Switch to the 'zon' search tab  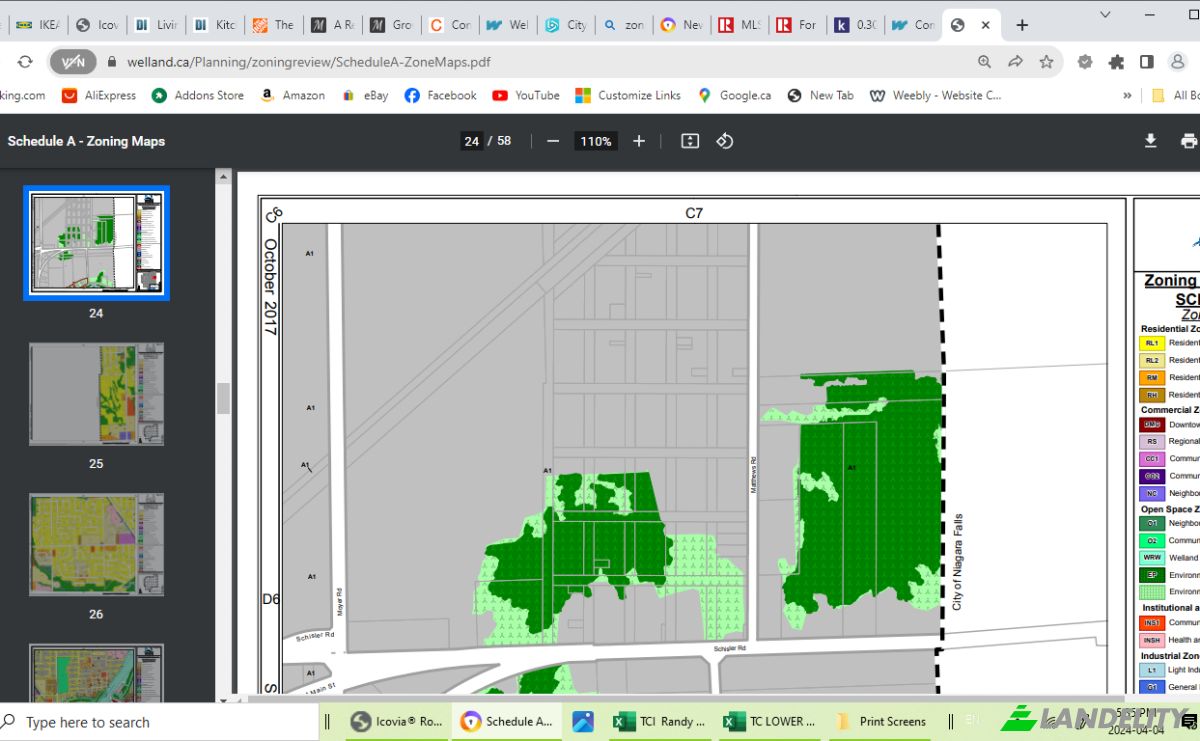[623, 25]
